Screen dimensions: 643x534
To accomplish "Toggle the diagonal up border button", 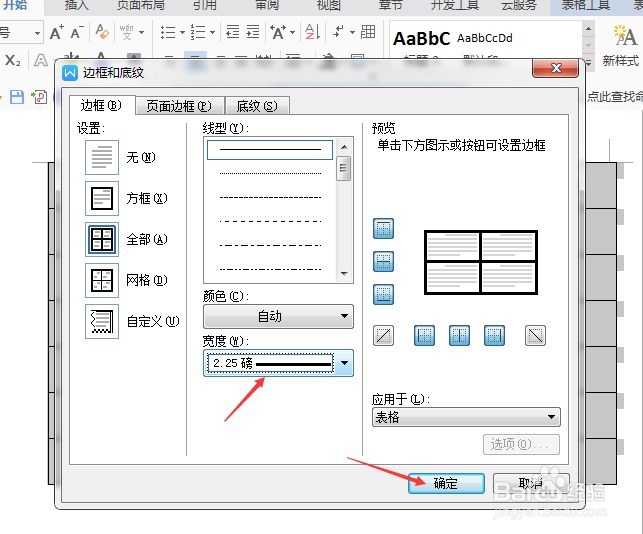I will click(383, 335).
